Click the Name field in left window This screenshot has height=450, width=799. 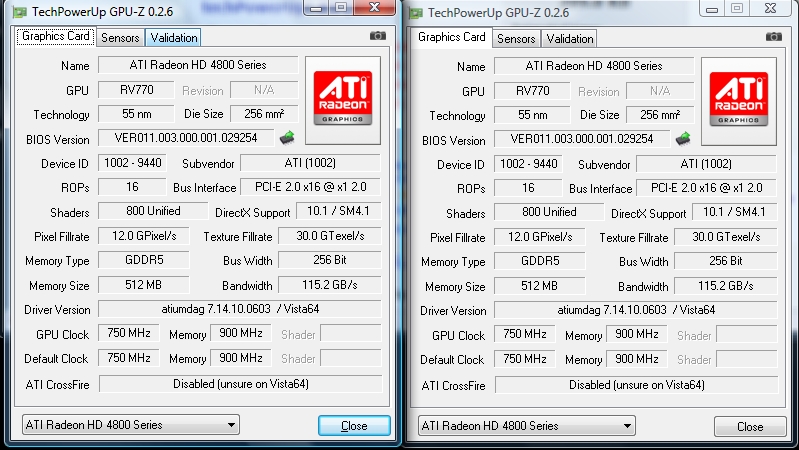click(198, 65)
